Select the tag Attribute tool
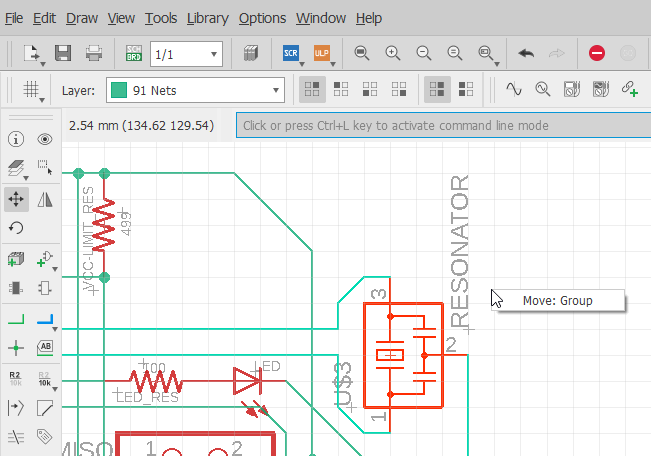Screen dimensions: 651x456 click(x=44, y=436)
